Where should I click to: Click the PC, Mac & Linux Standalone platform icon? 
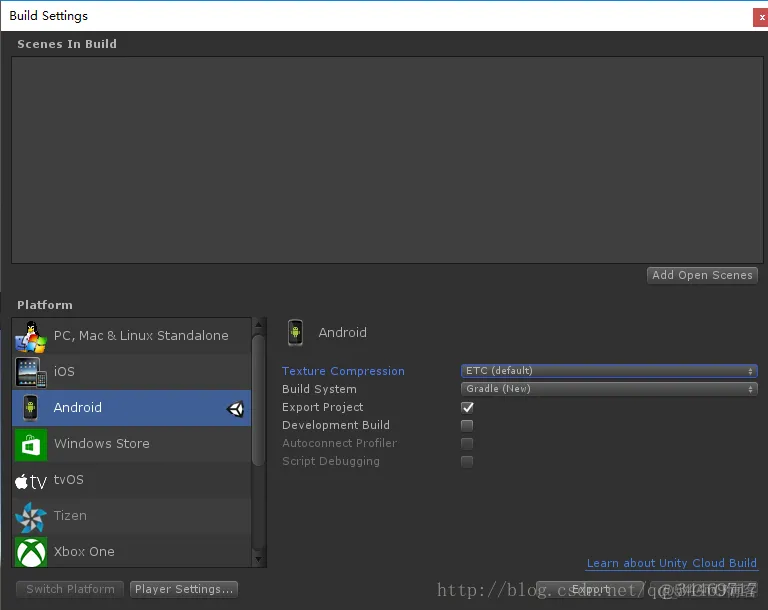30,337
